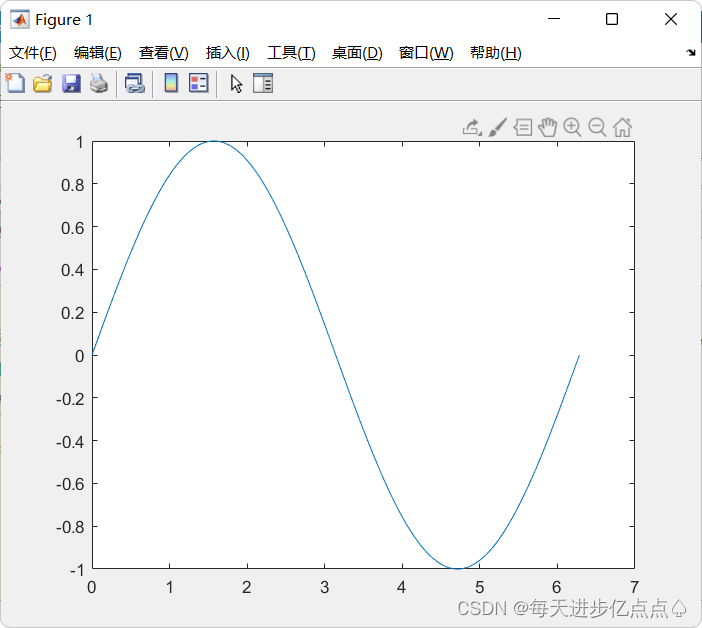Click the New Figure toolbar icon
The width and height of the screenshot is (702, 628).
pos(15,84)
